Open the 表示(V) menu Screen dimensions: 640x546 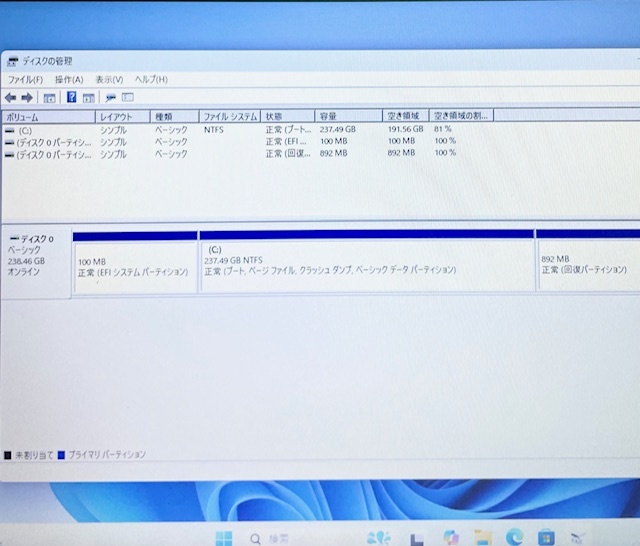pos(109,80)
